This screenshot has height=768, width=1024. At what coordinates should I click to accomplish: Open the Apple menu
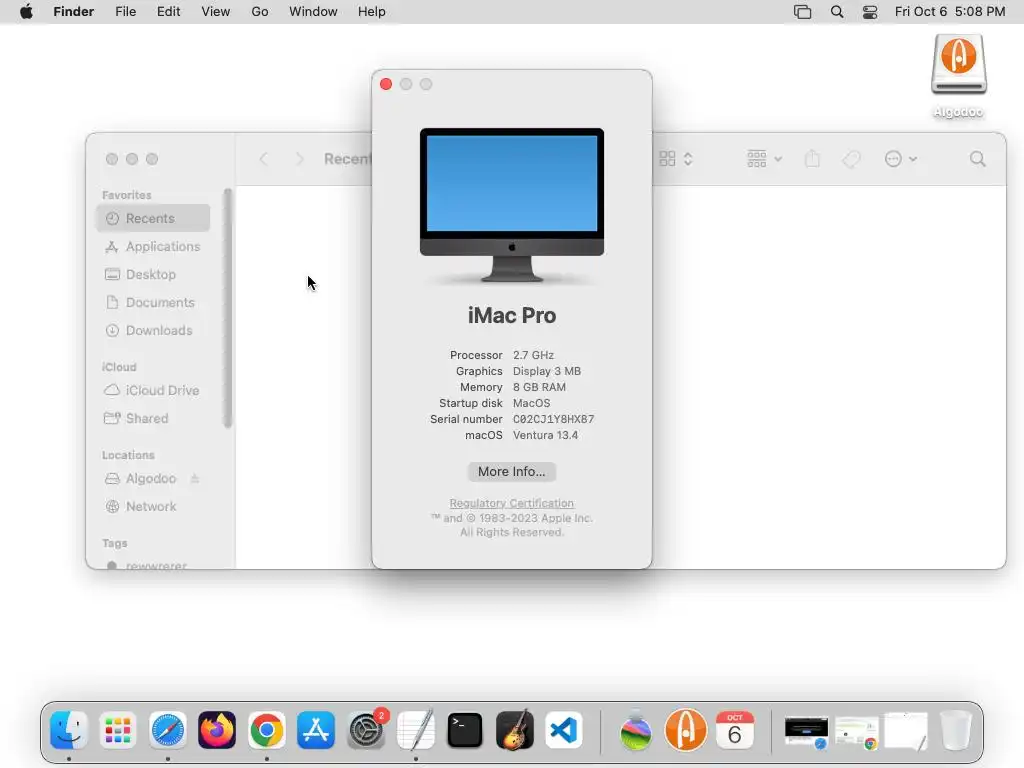tap(26, 12)
